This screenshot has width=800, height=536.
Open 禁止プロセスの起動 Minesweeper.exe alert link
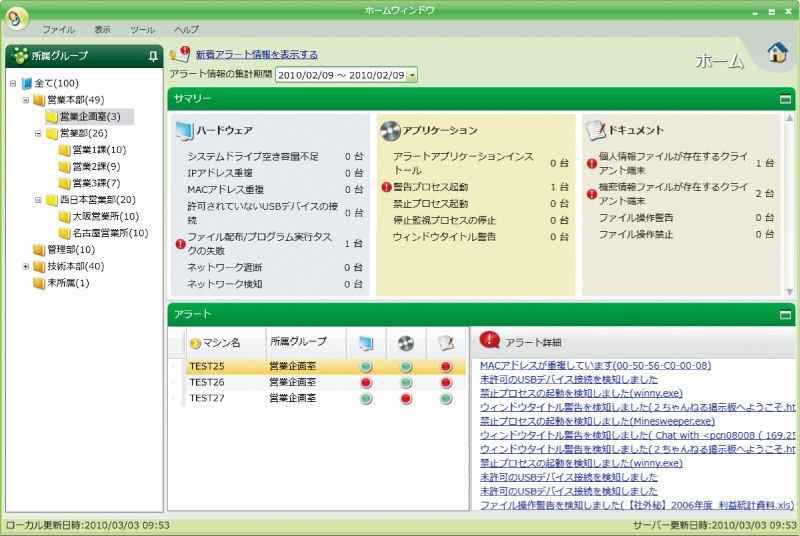[597, 421]
